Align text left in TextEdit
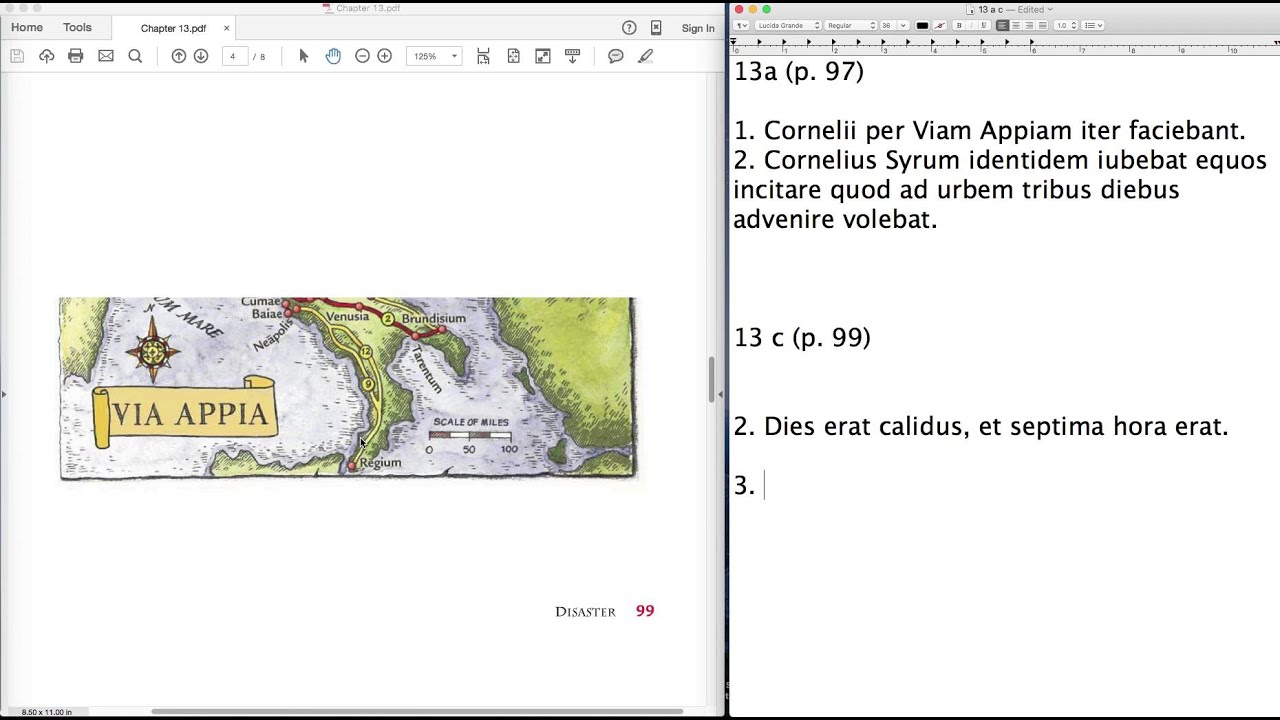The image size is (1280, 720). point(1002,25)
